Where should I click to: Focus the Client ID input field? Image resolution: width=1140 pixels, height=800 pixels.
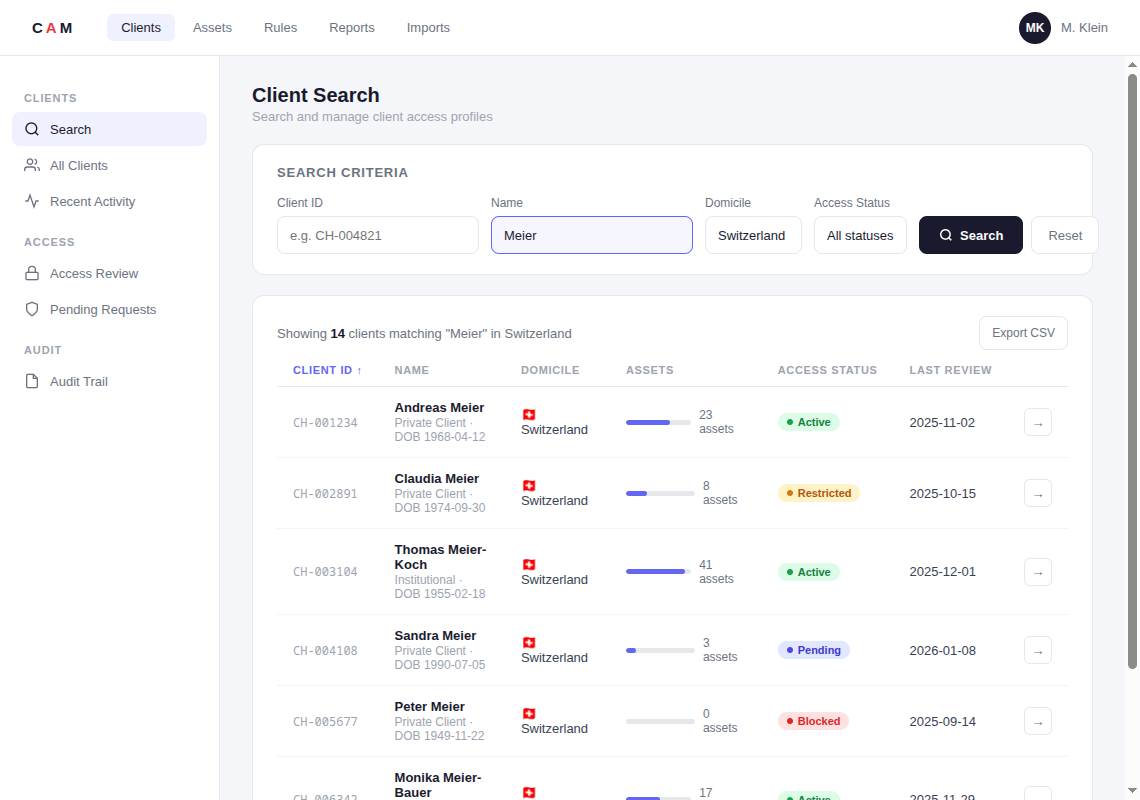click(378, 235)
